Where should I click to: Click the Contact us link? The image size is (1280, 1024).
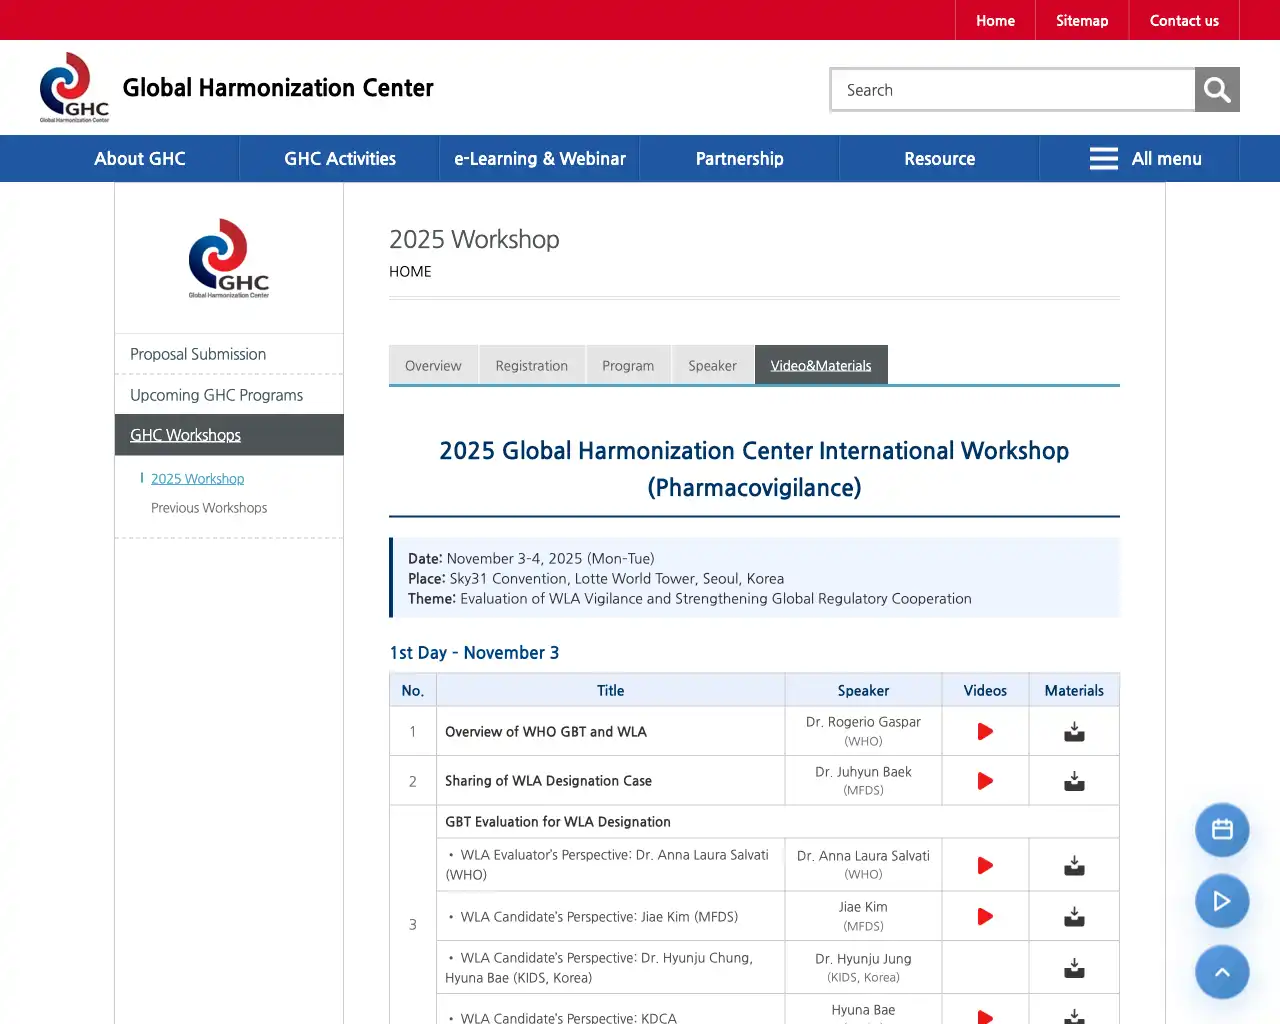pyautogui.click(x=1184, y=20)
